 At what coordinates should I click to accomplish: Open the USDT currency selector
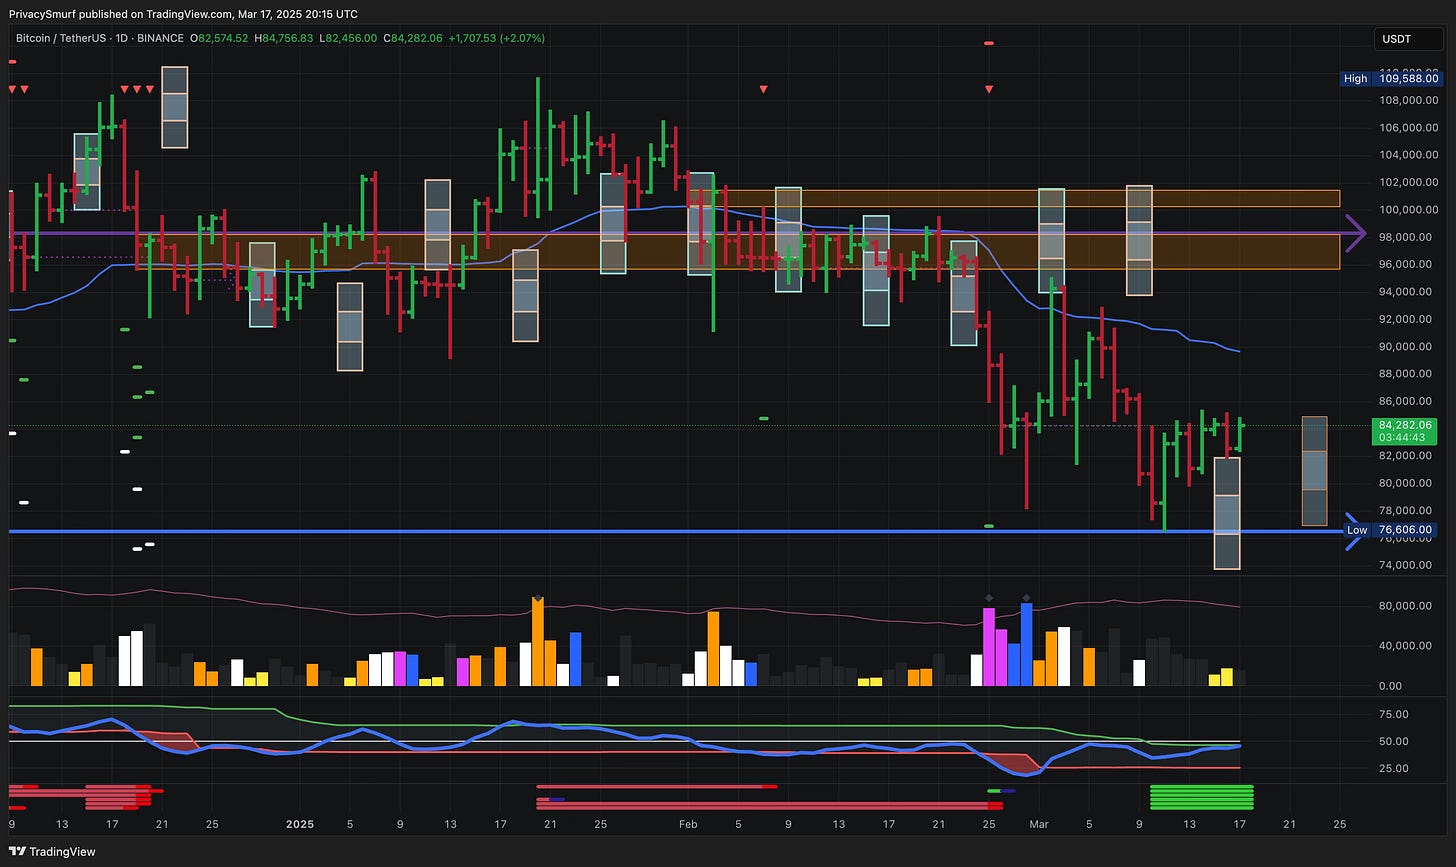(1409, 39)
